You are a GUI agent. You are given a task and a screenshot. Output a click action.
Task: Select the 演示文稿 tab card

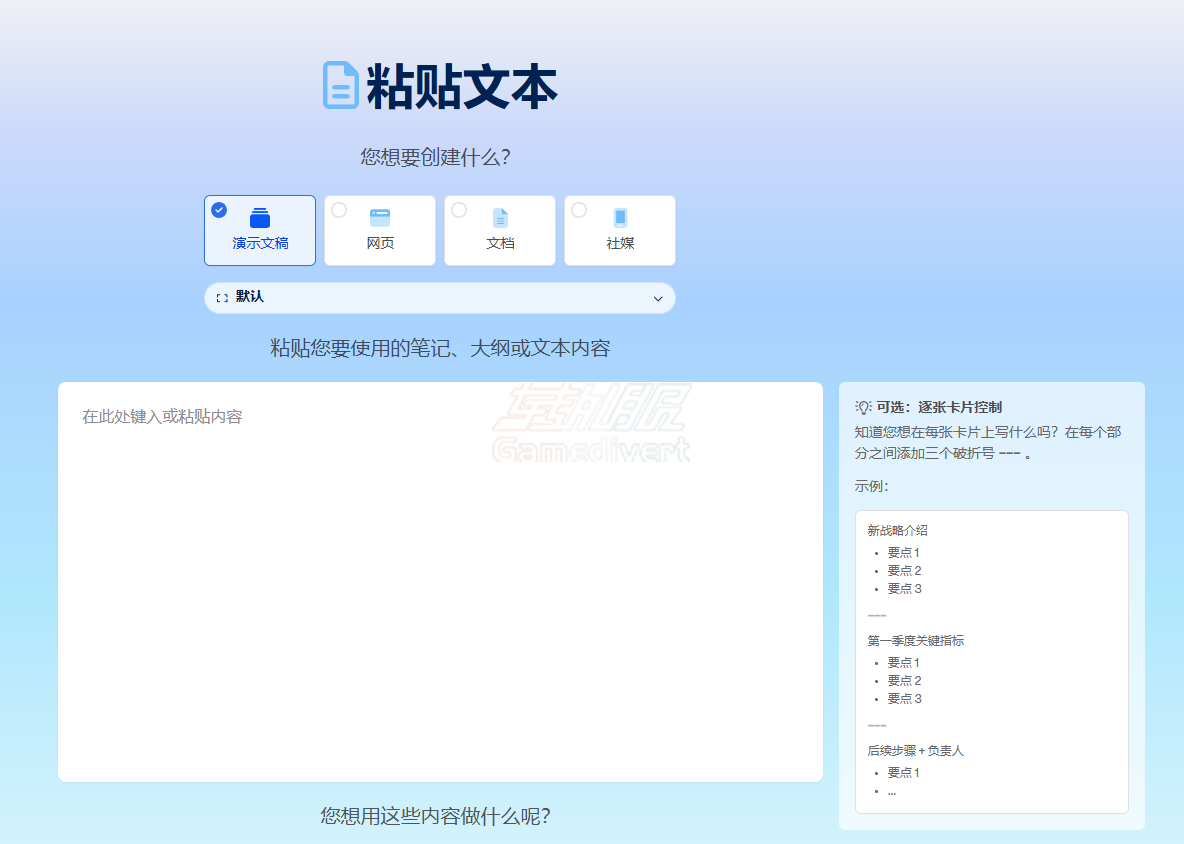(259, 230)
